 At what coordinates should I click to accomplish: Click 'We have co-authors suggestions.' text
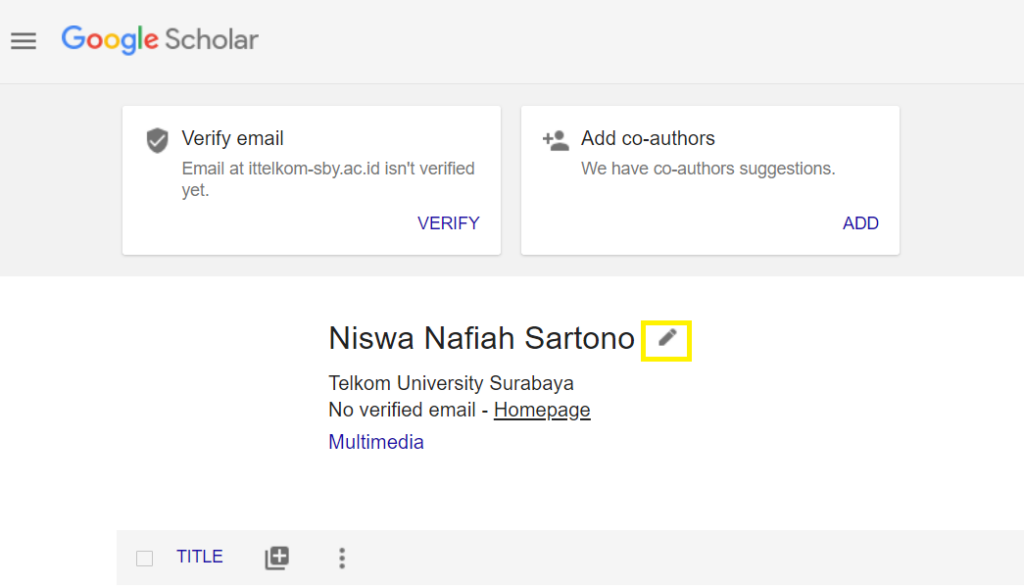click(x=709, y=169)
